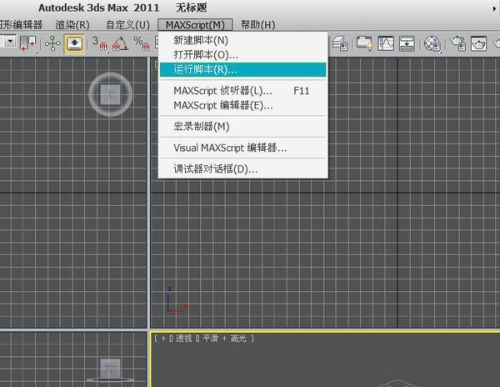Click the Use Pivot Point Center icon
This screenshot has width=500, height=387.
[28, 44]
